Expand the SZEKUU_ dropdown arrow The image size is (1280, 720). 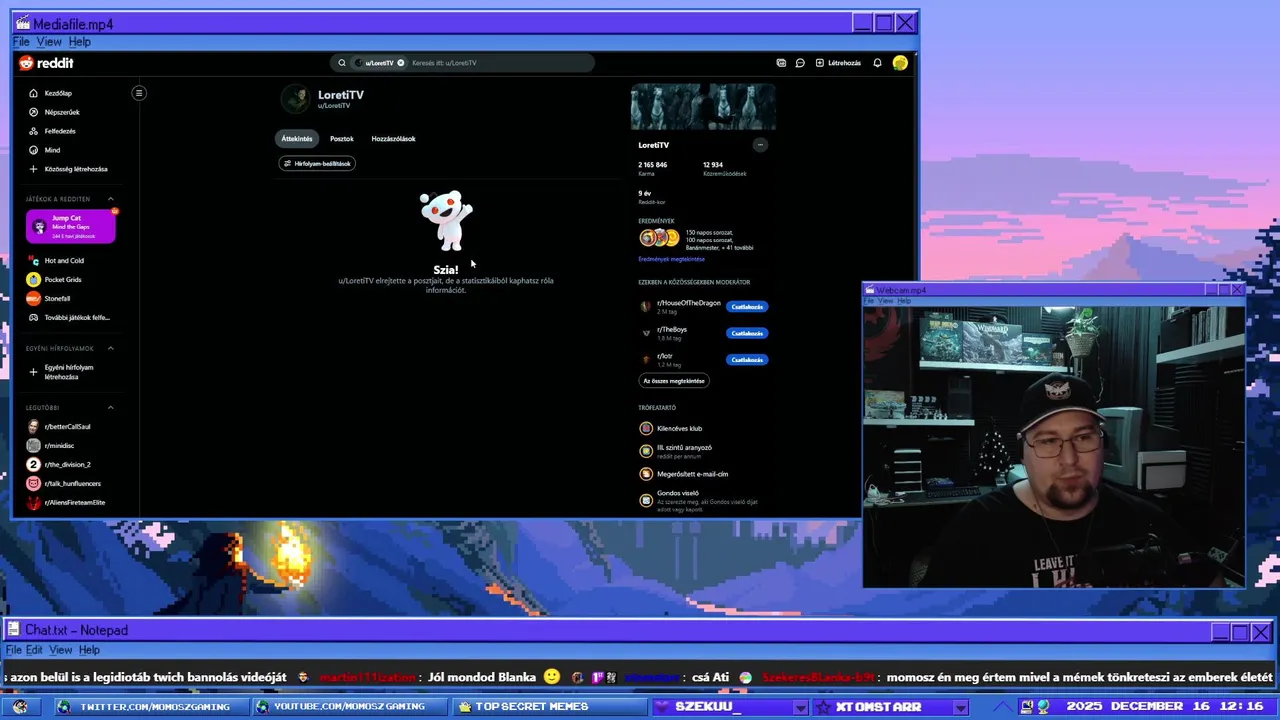(x=800, y=708)
